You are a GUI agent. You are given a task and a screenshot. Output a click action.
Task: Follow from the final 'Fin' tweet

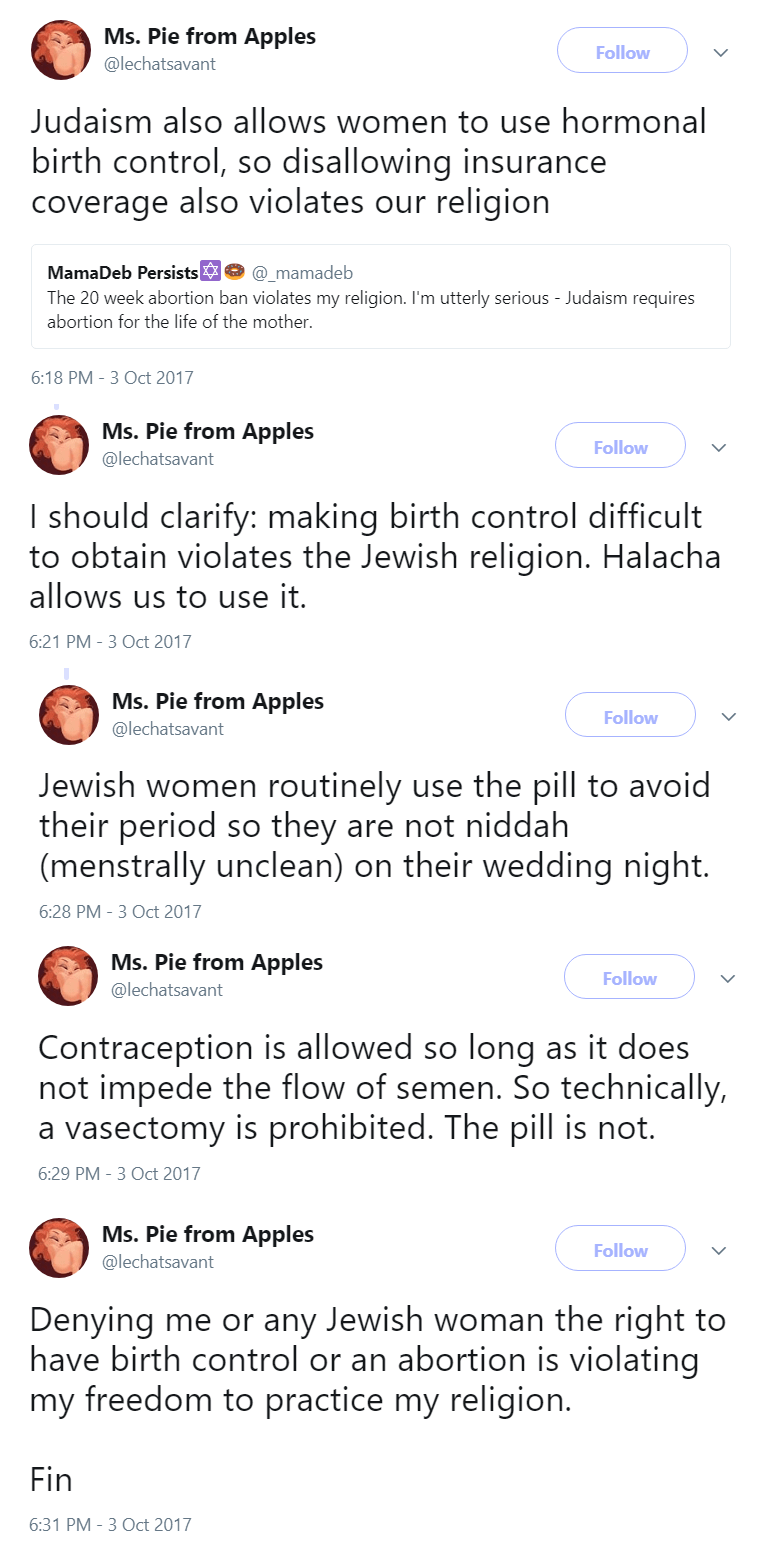point(620,1250)
